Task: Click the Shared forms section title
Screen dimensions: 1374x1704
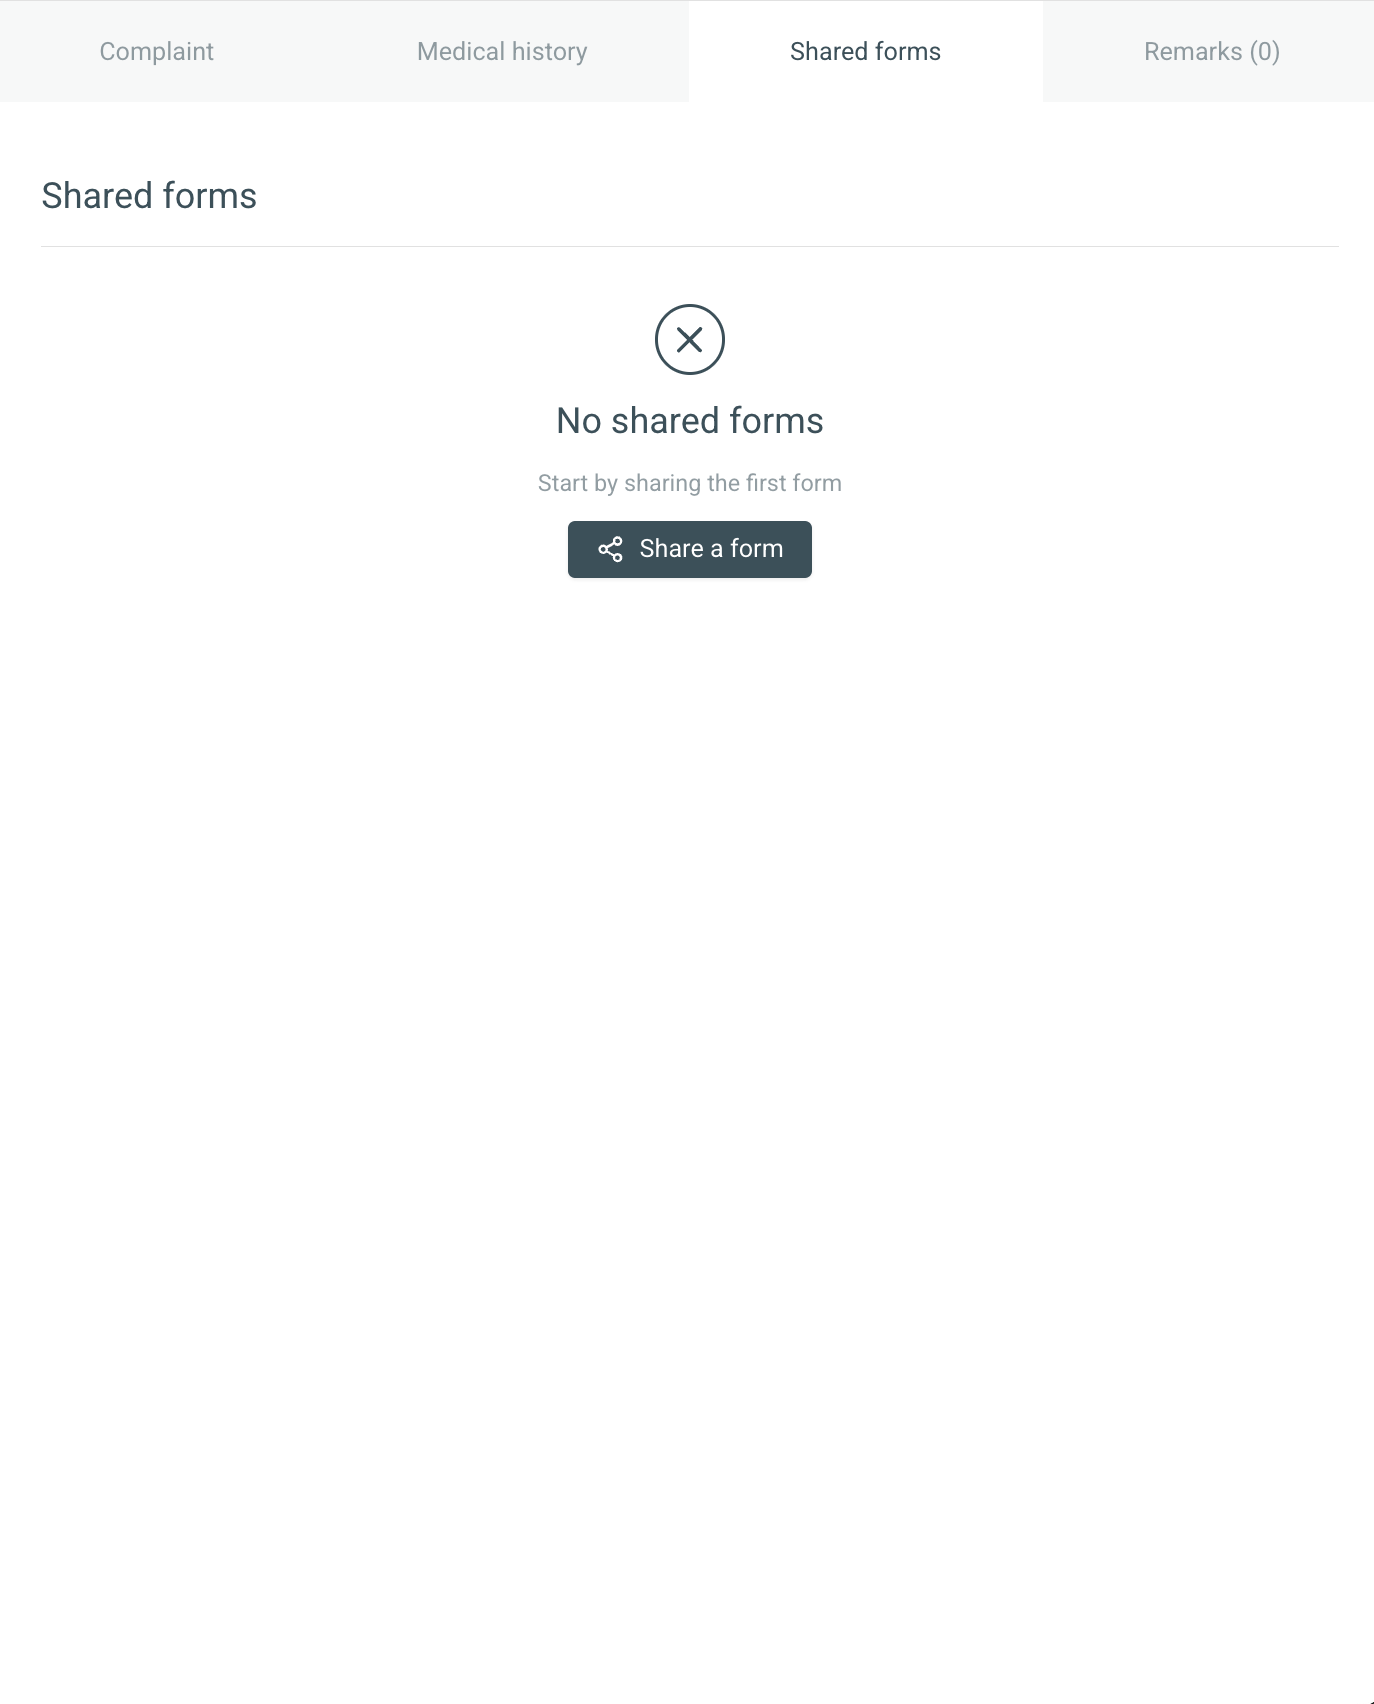Action: (149, 196)
